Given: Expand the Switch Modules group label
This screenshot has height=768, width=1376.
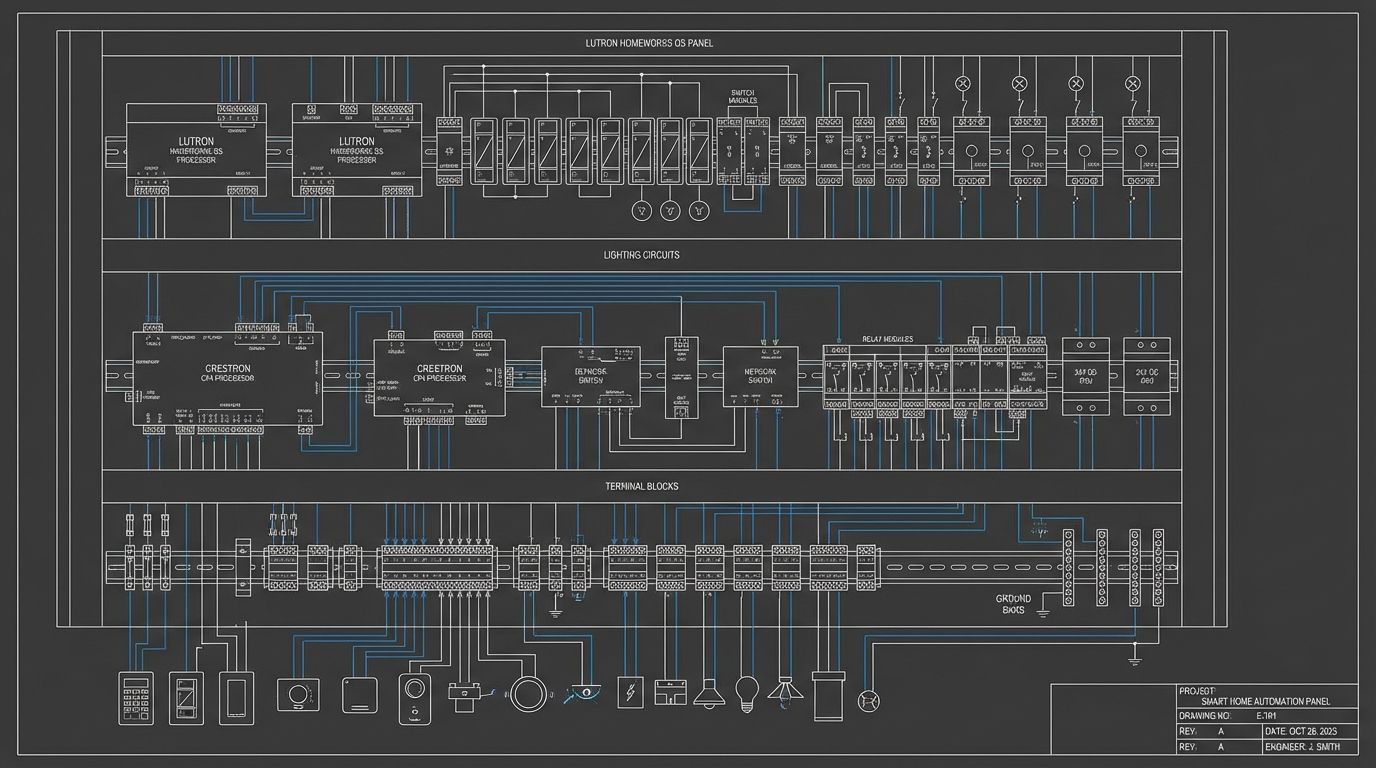Looking at the screenshot, I should (x=742, y=96).
